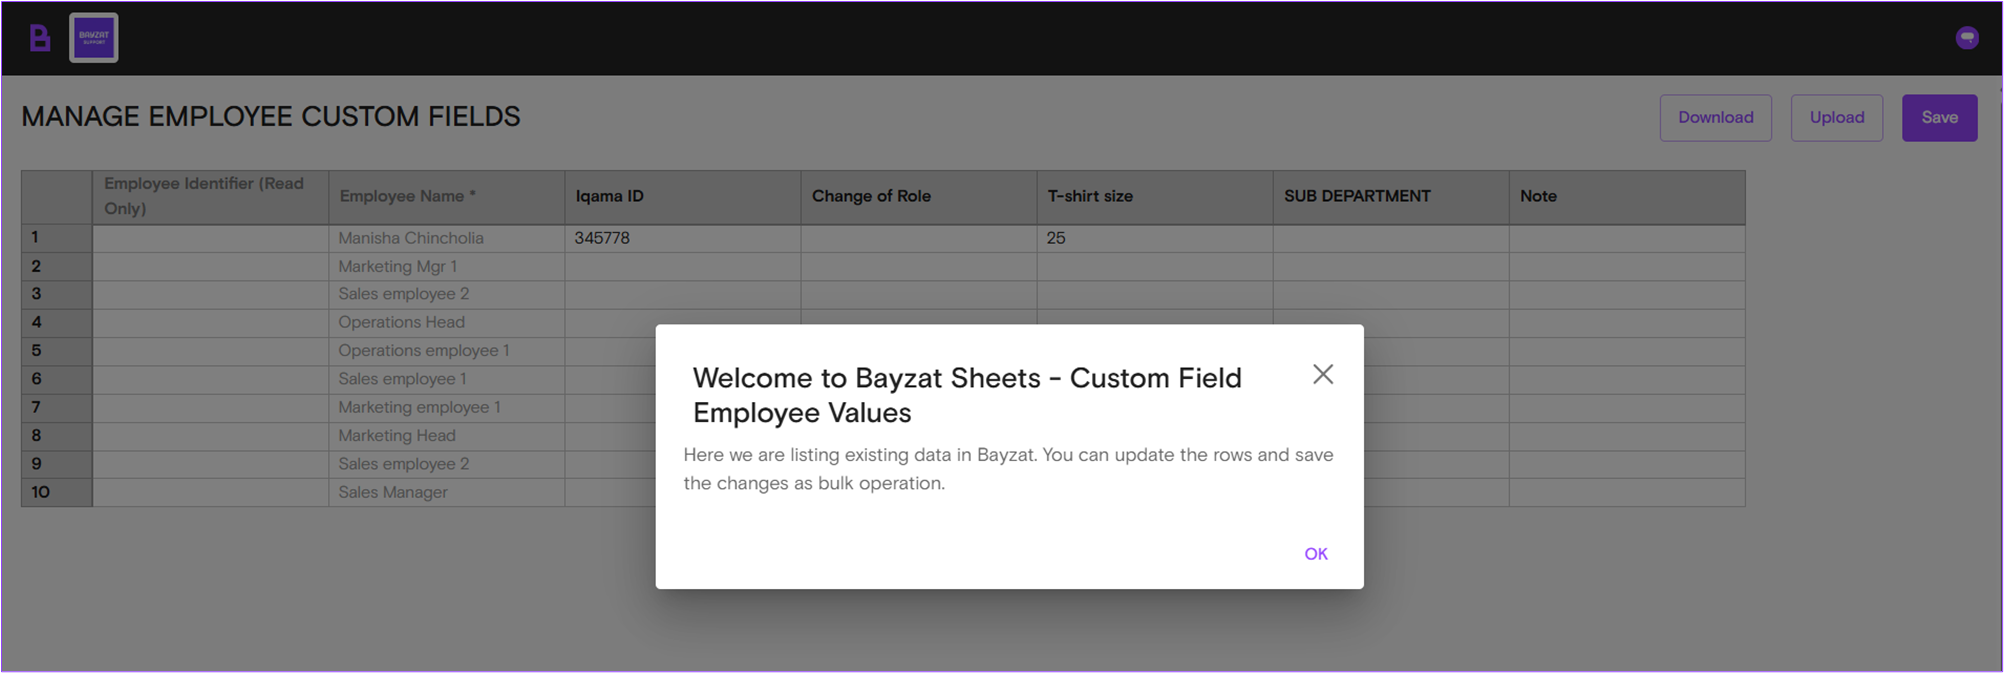Click the T-shirt size cell 25
Viewport: 2004px width, 673px height.
tap(1155, 238)
